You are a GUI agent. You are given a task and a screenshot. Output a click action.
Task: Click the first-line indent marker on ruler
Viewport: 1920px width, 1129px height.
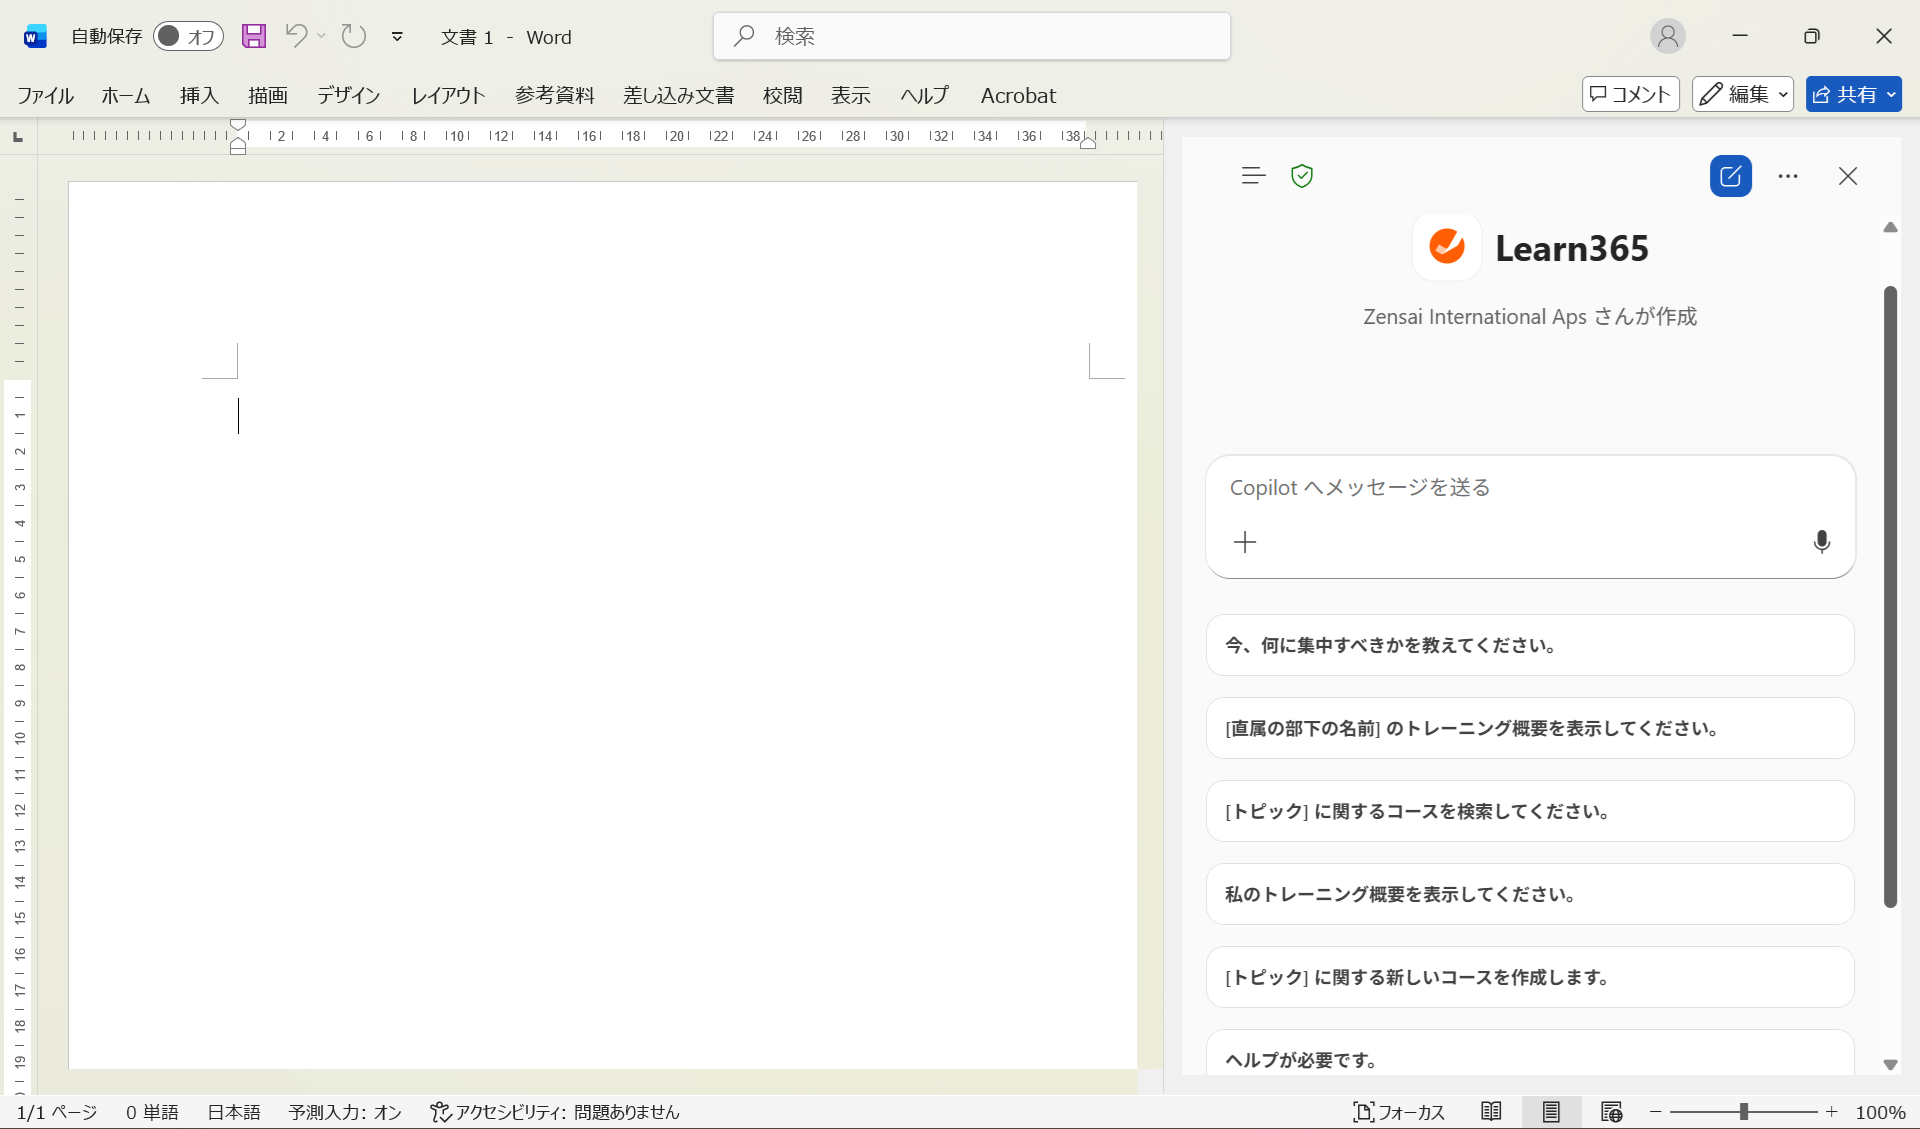238,125
